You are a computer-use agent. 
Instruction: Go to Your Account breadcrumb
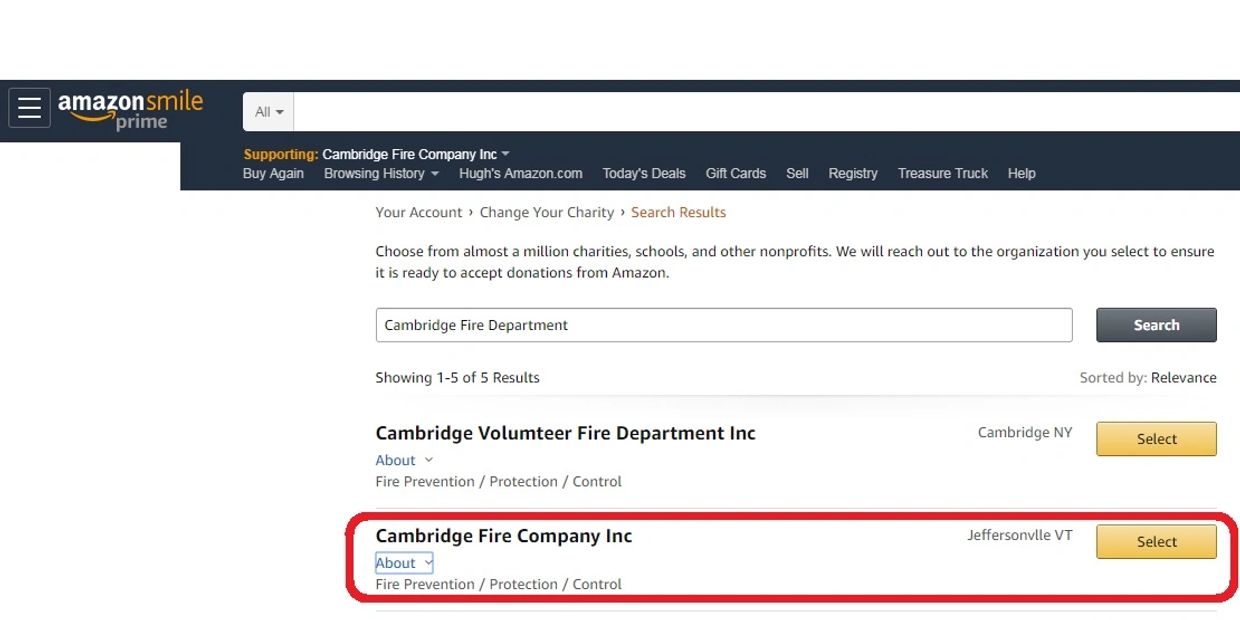click(419, 212)
